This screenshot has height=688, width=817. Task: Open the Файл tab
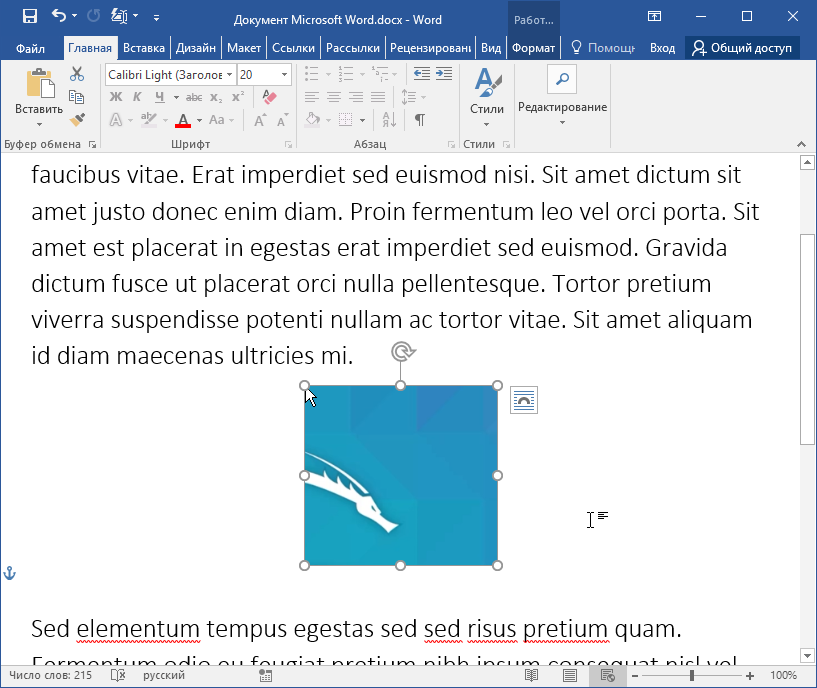point(30,48)
